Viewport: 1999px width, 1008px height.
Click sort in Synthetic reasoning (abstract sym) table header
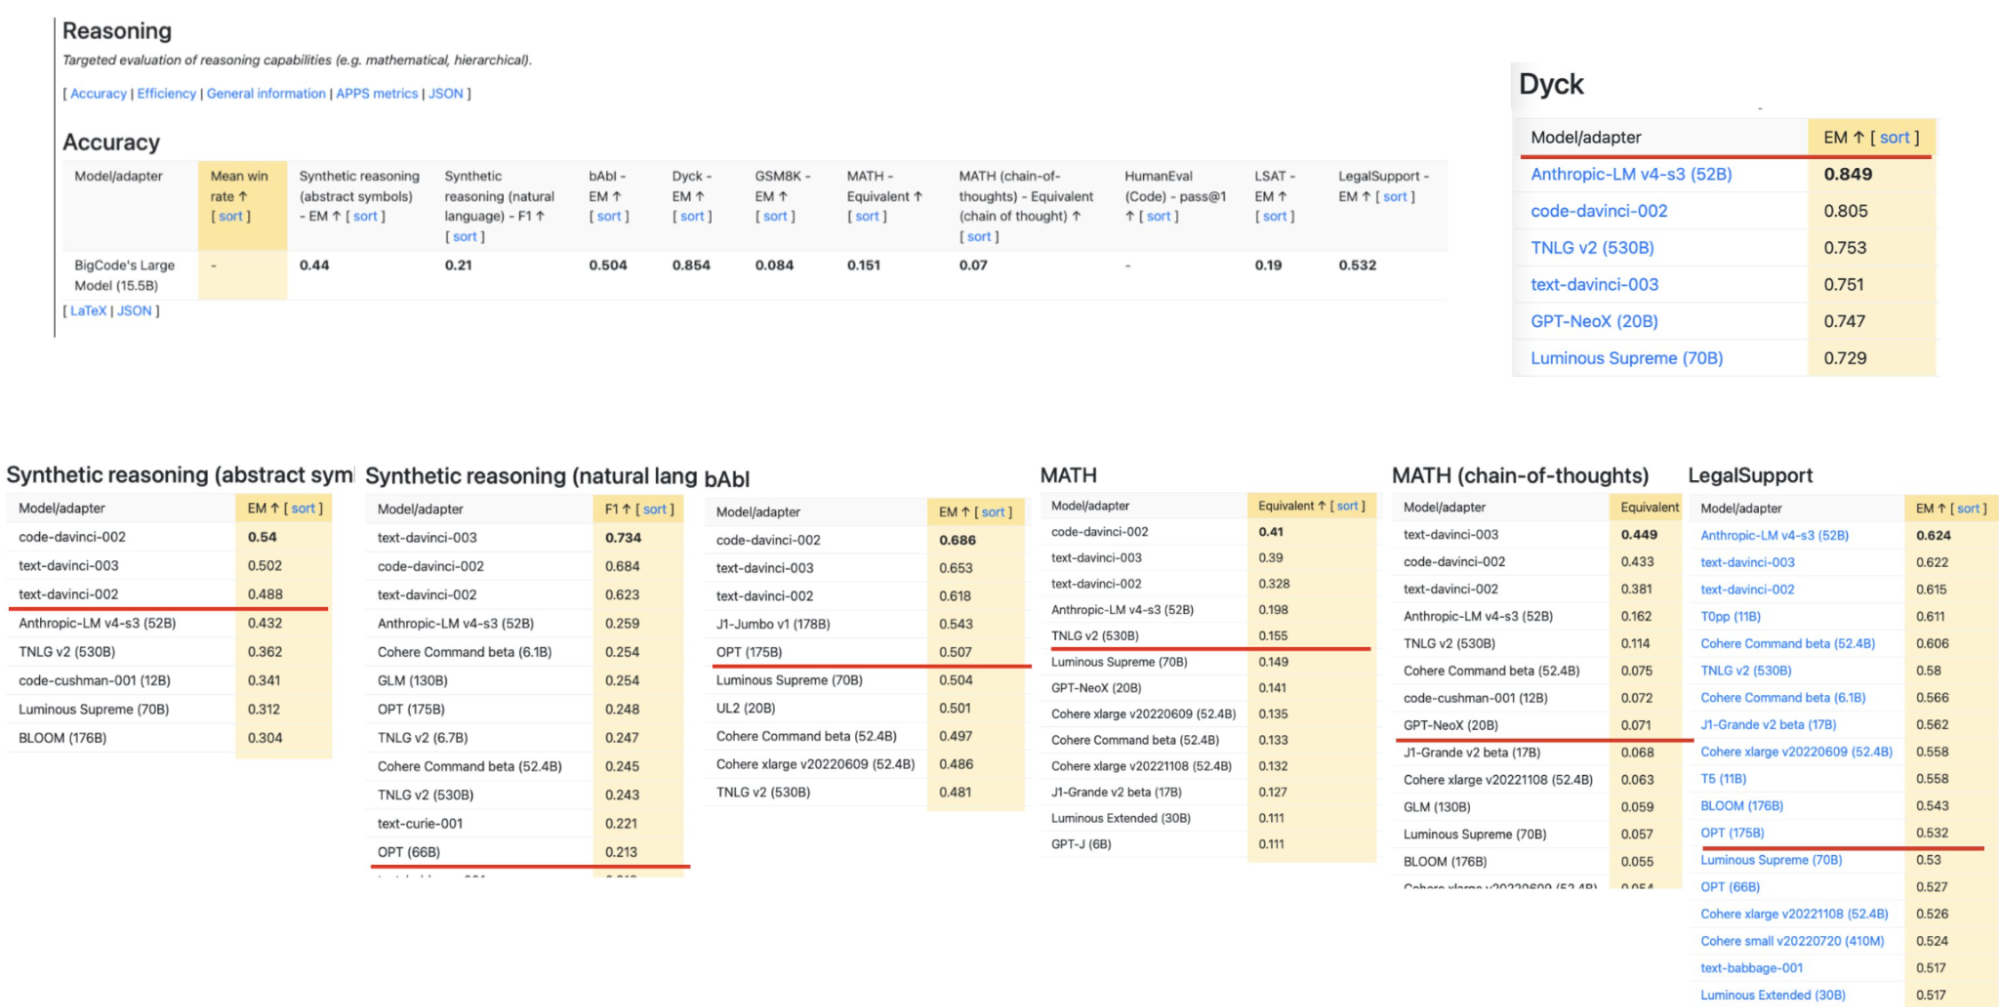pyautogui.click(x=303, y=509)
